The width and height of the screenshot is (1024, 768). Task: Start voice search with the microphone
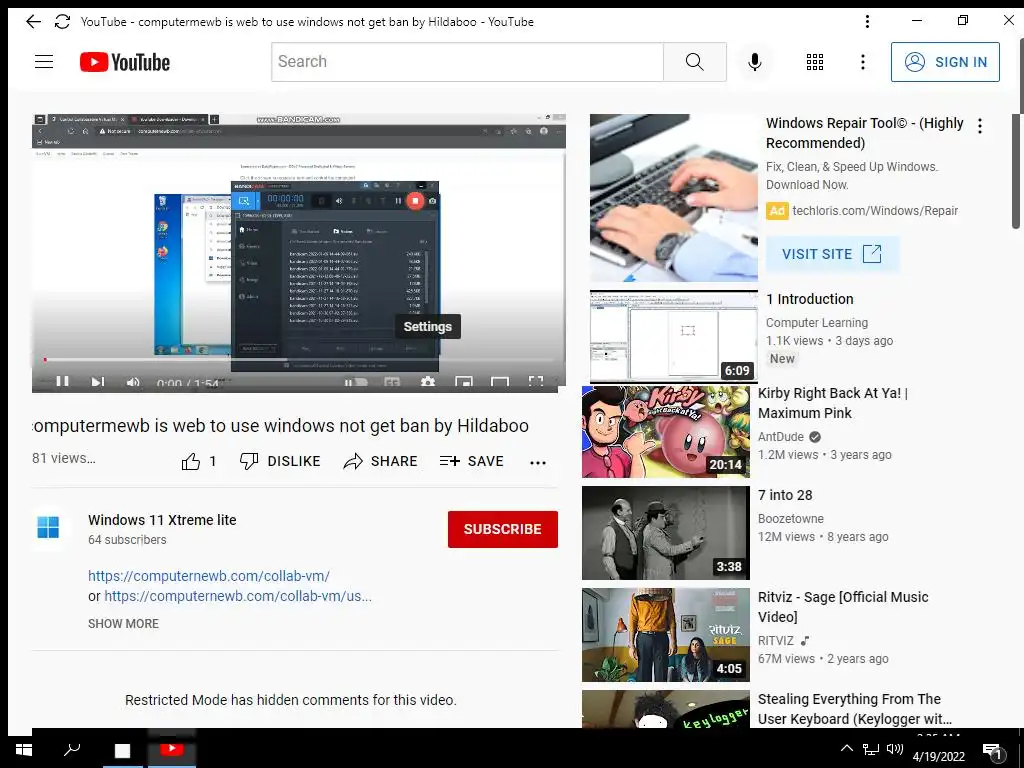point(754,62)
